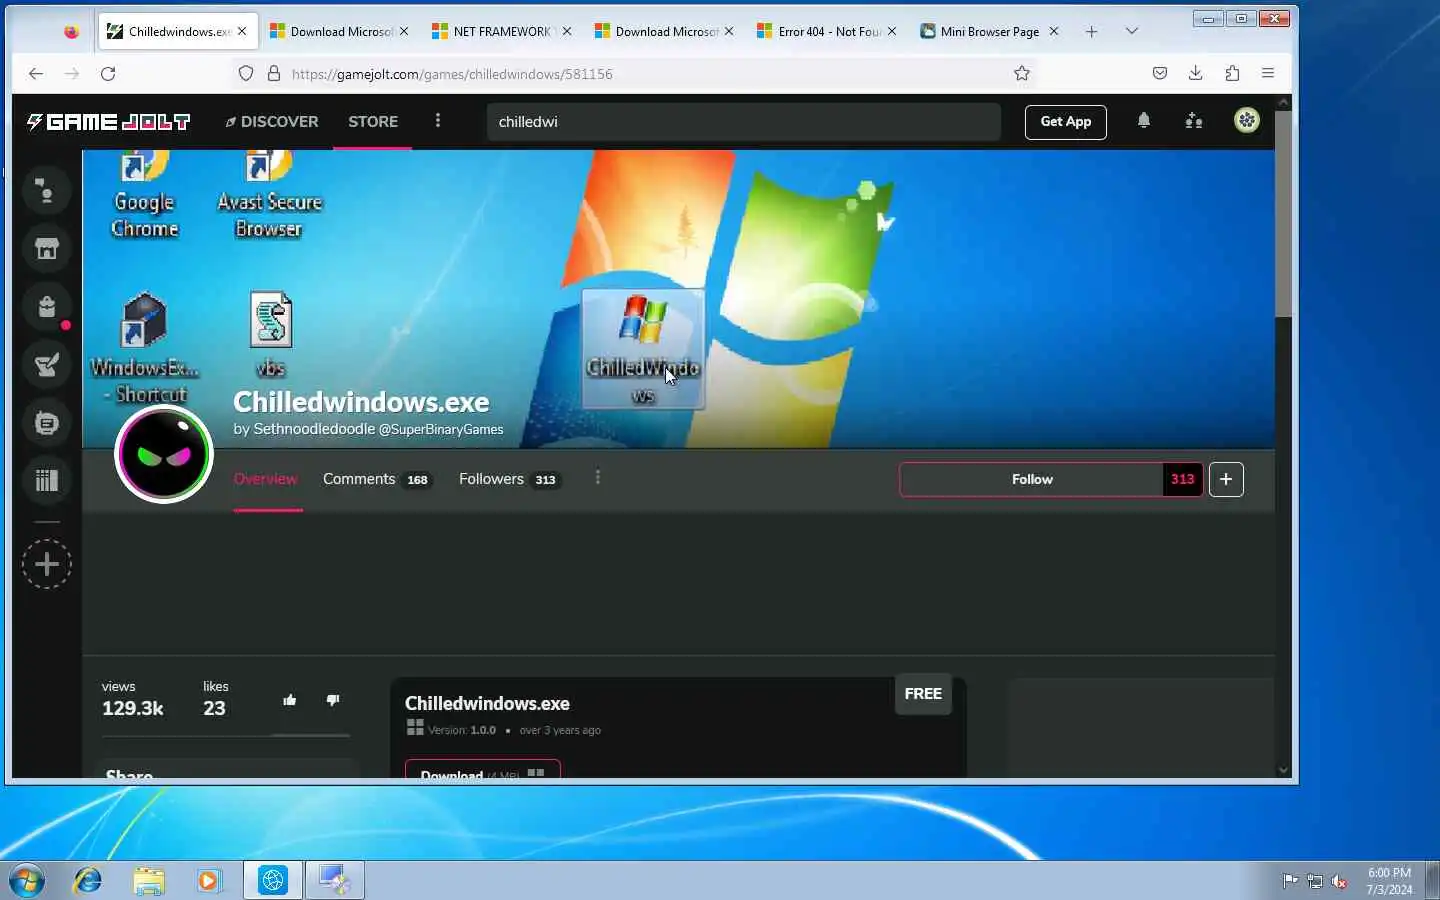Reload the page with refresh icon
Viewport: 1440px width, 900px height.
click(x=108, y=73)
